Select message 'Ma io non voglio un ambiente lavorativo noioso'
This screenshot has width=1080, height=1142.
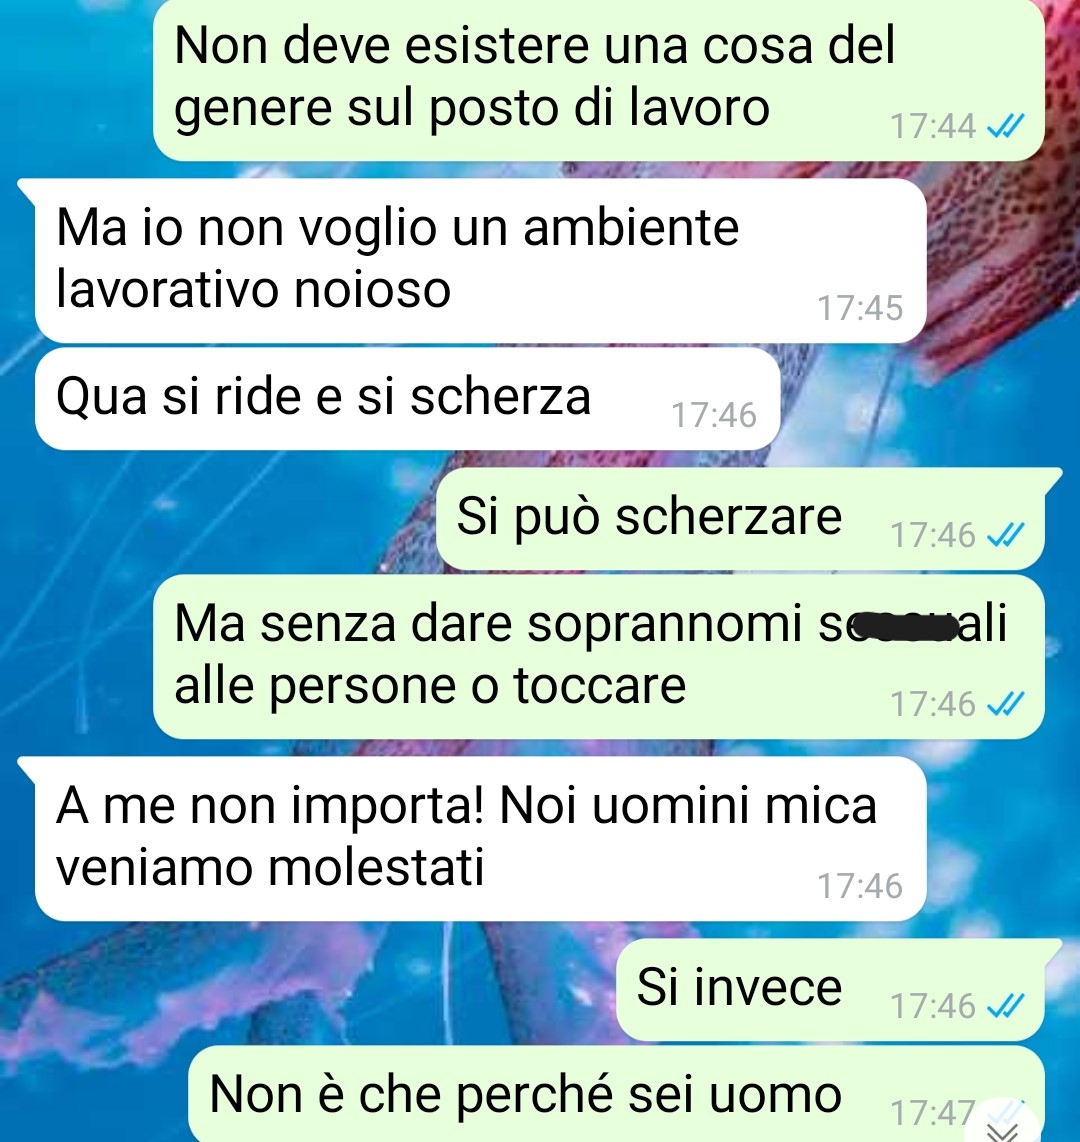(481, 260)
